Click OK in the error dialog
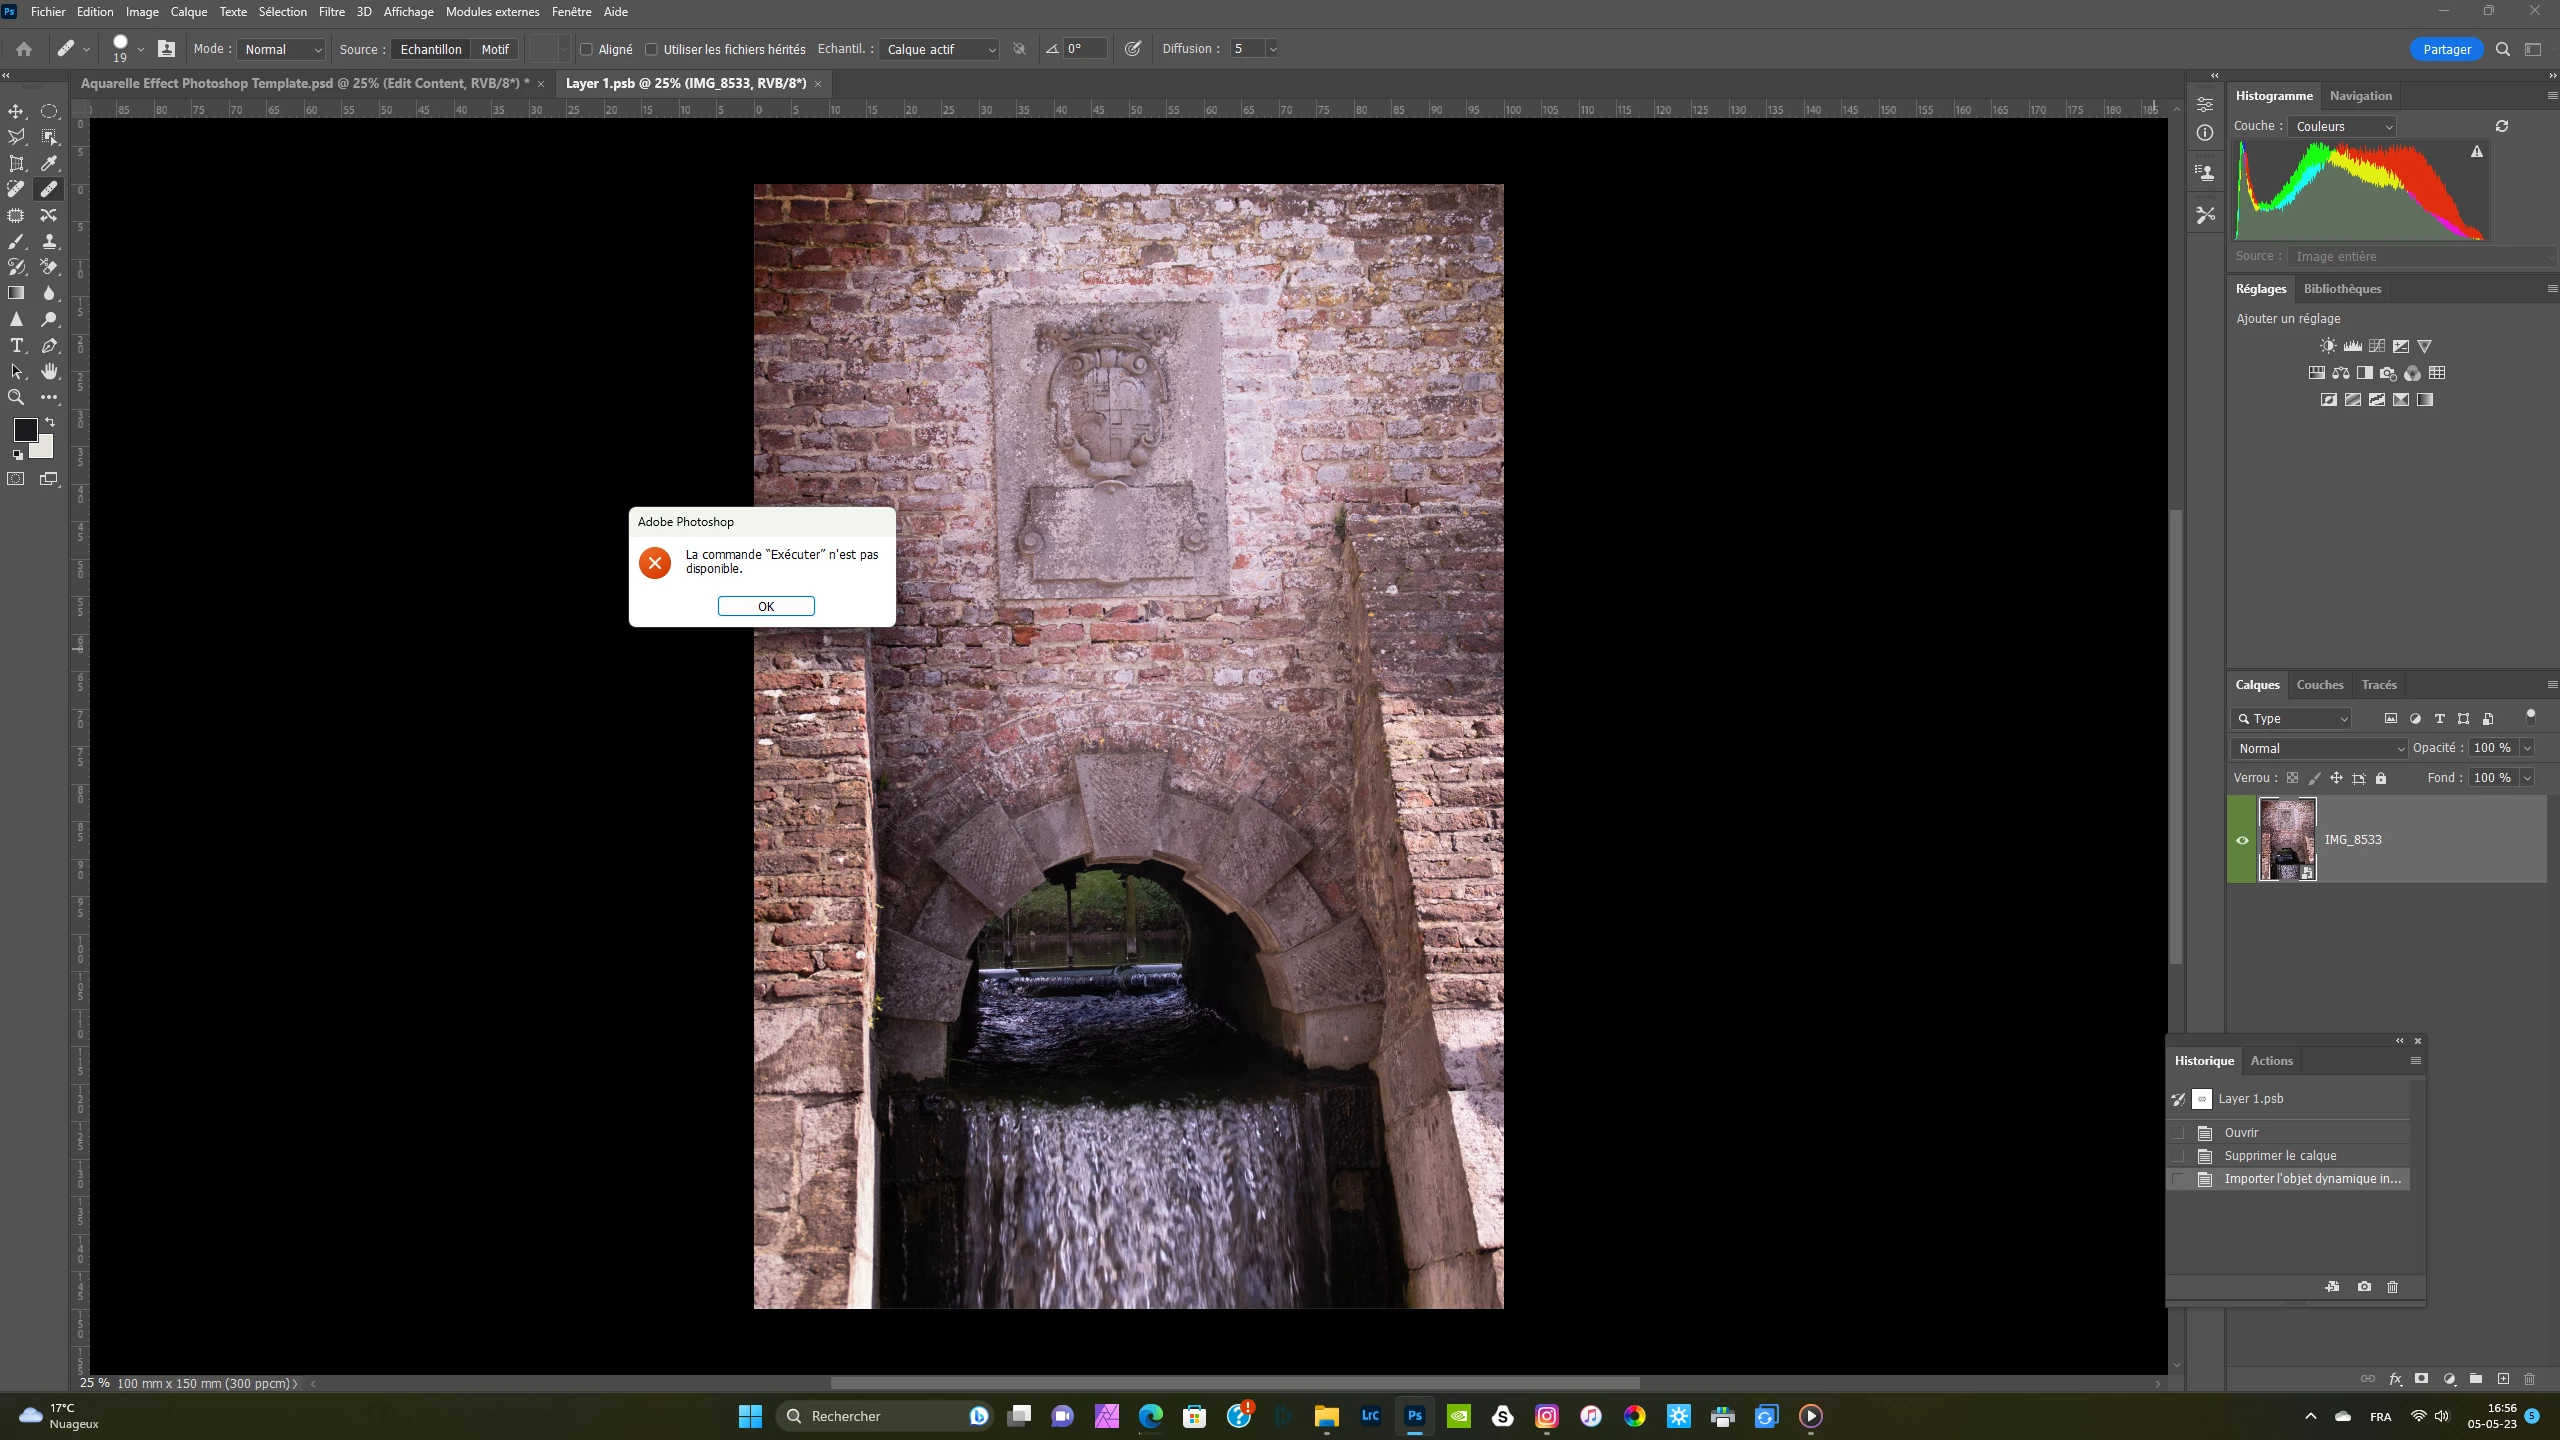 click(766, 606)
